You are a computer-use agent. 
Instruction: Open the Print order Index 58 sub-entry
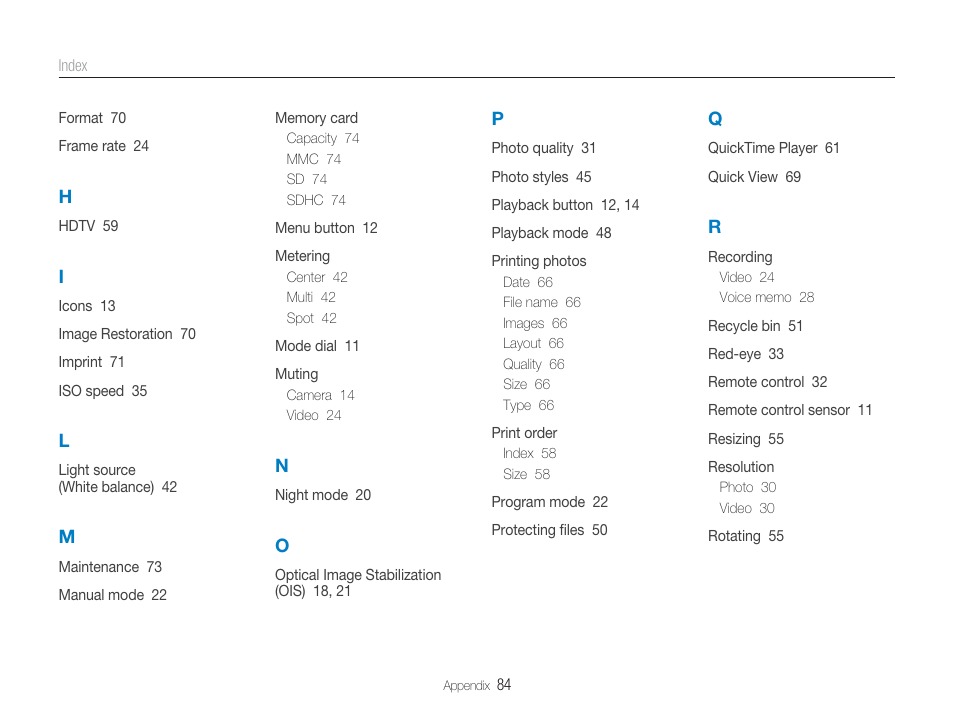click(529, 453)
